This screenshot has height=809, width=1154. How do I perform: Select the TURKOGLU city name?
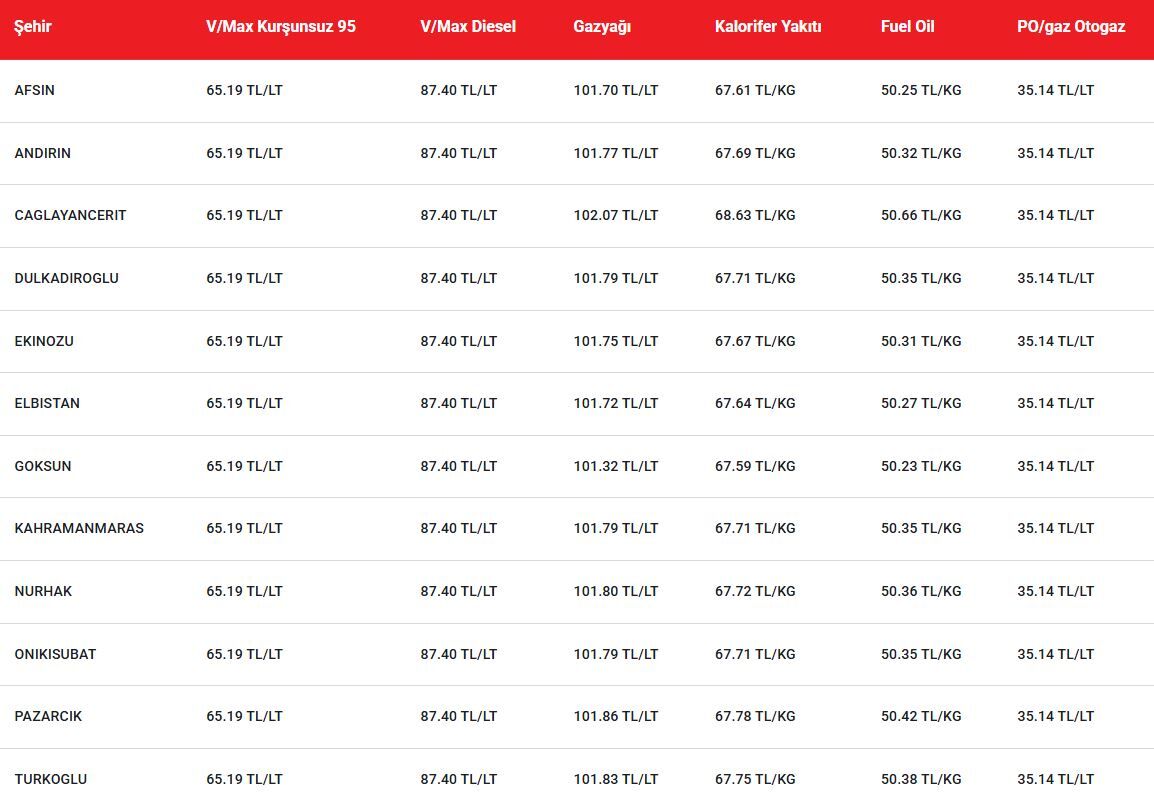(51, 779)
